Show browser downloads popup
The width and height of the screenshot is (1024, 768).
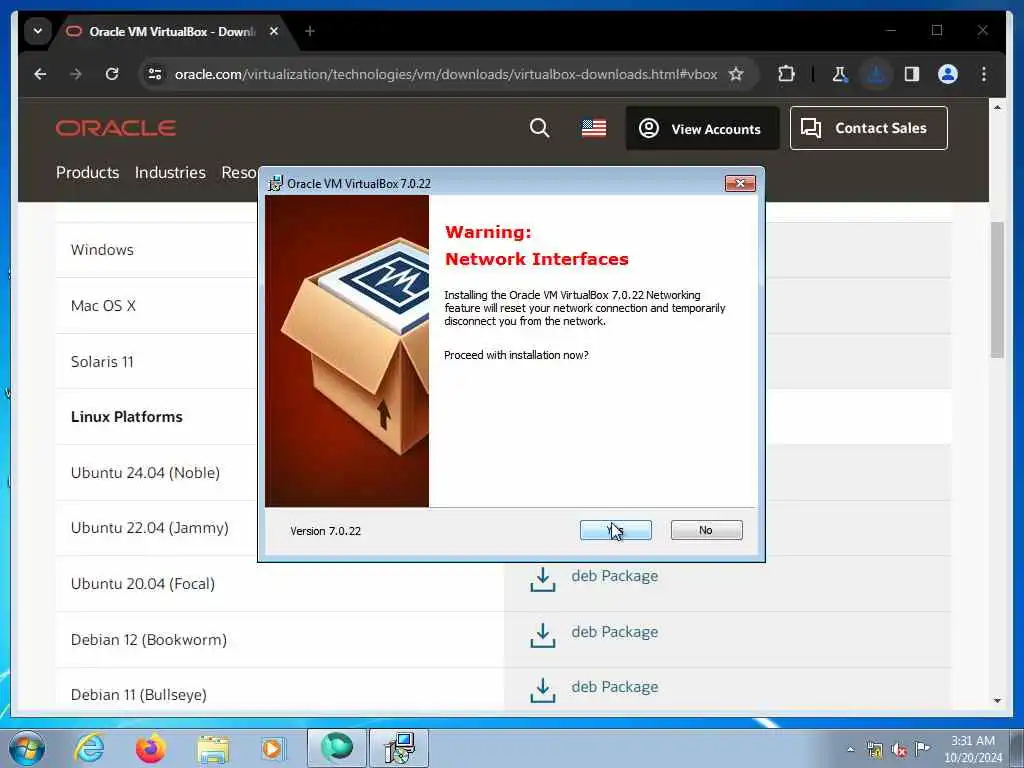876,74
